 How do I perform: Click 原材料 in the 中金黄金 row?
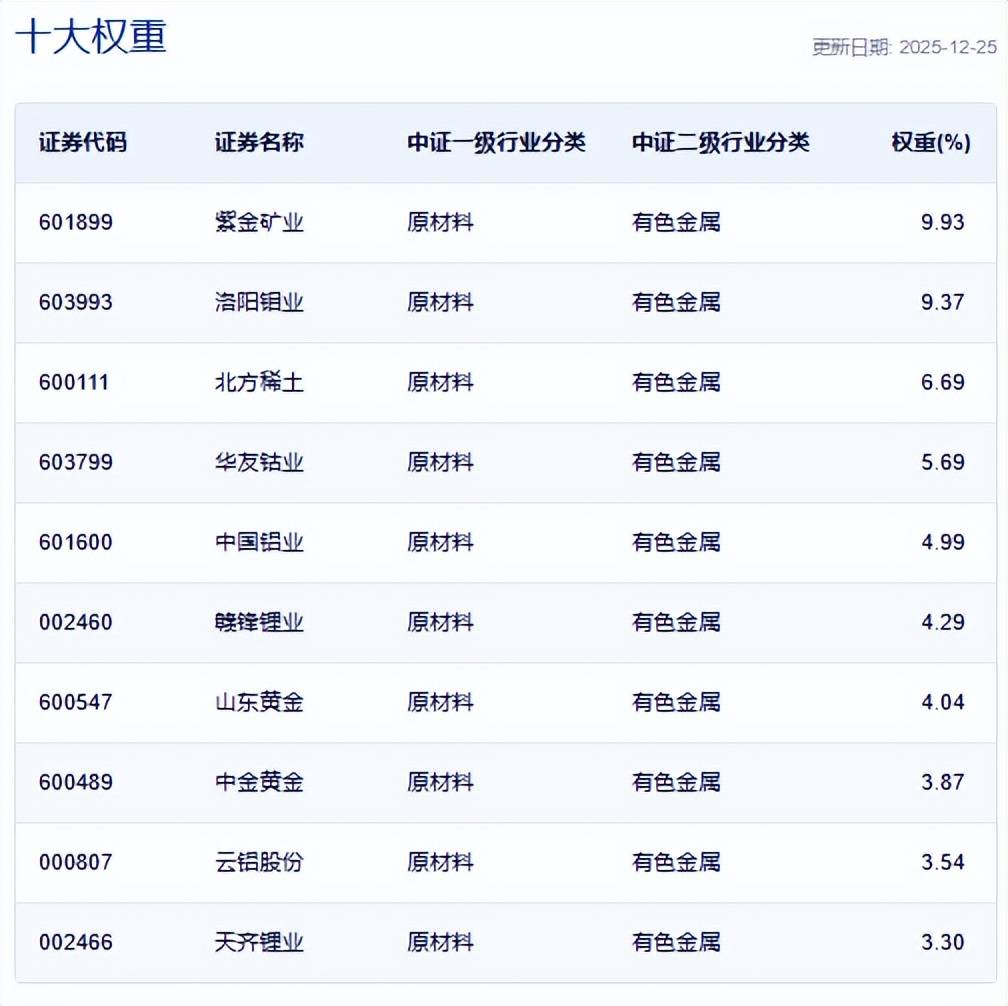pos(440,782)
